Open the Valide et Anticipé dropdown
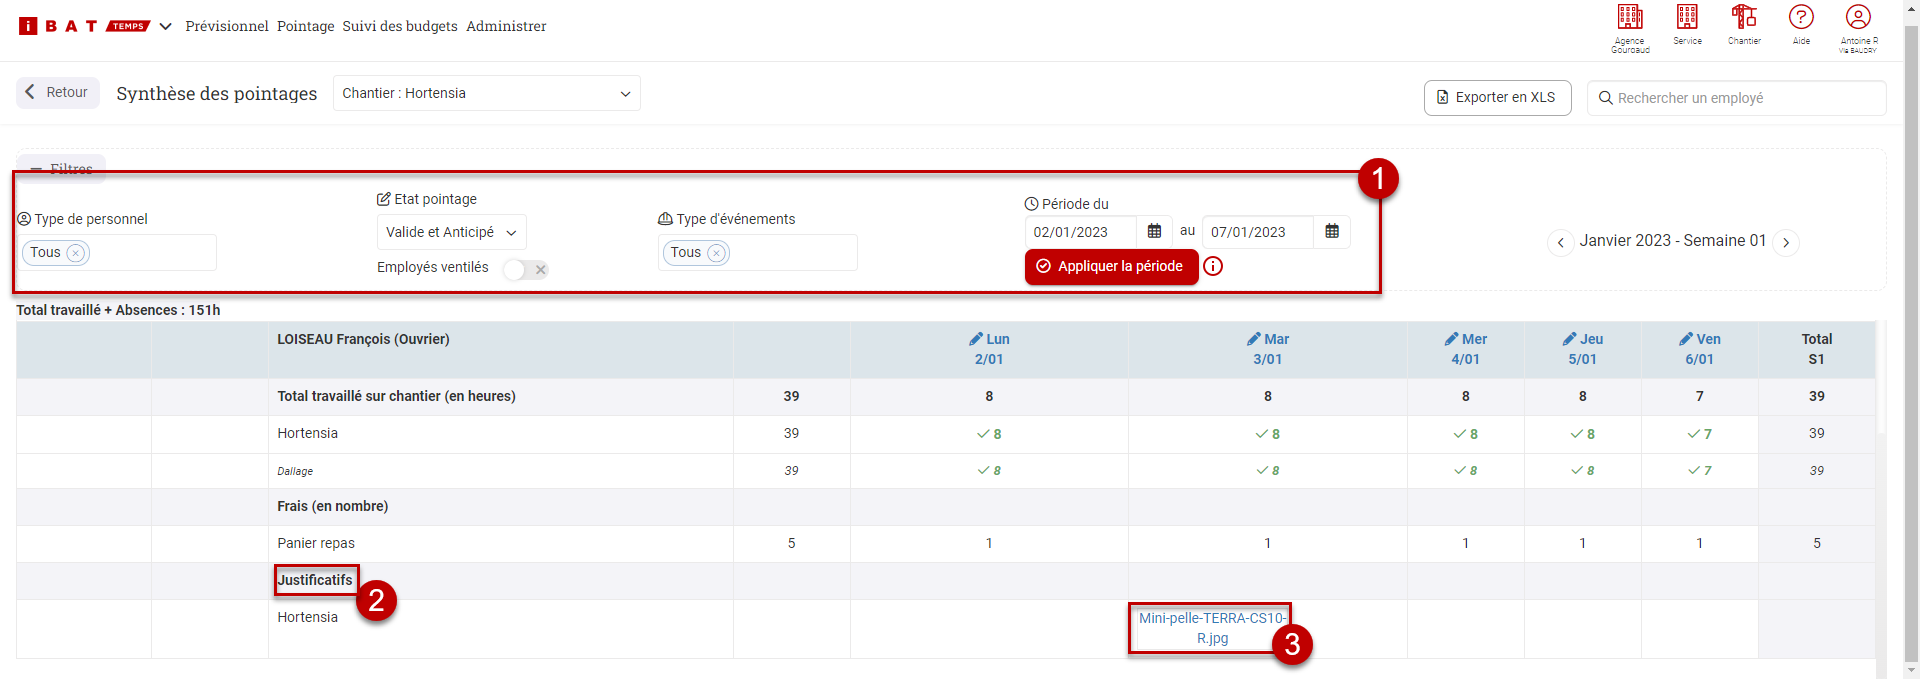Viewport: 1920px width, 679px height. pyautogui.click(x=451, y=232)
